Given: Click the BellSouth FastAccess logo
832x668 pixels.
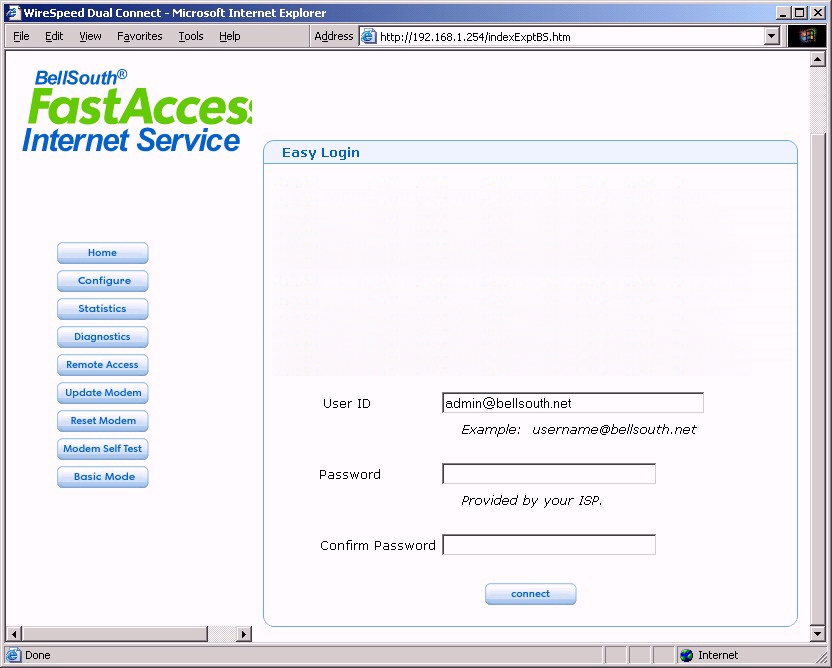Looking at the screenshot, I should [x=137, y=111].
